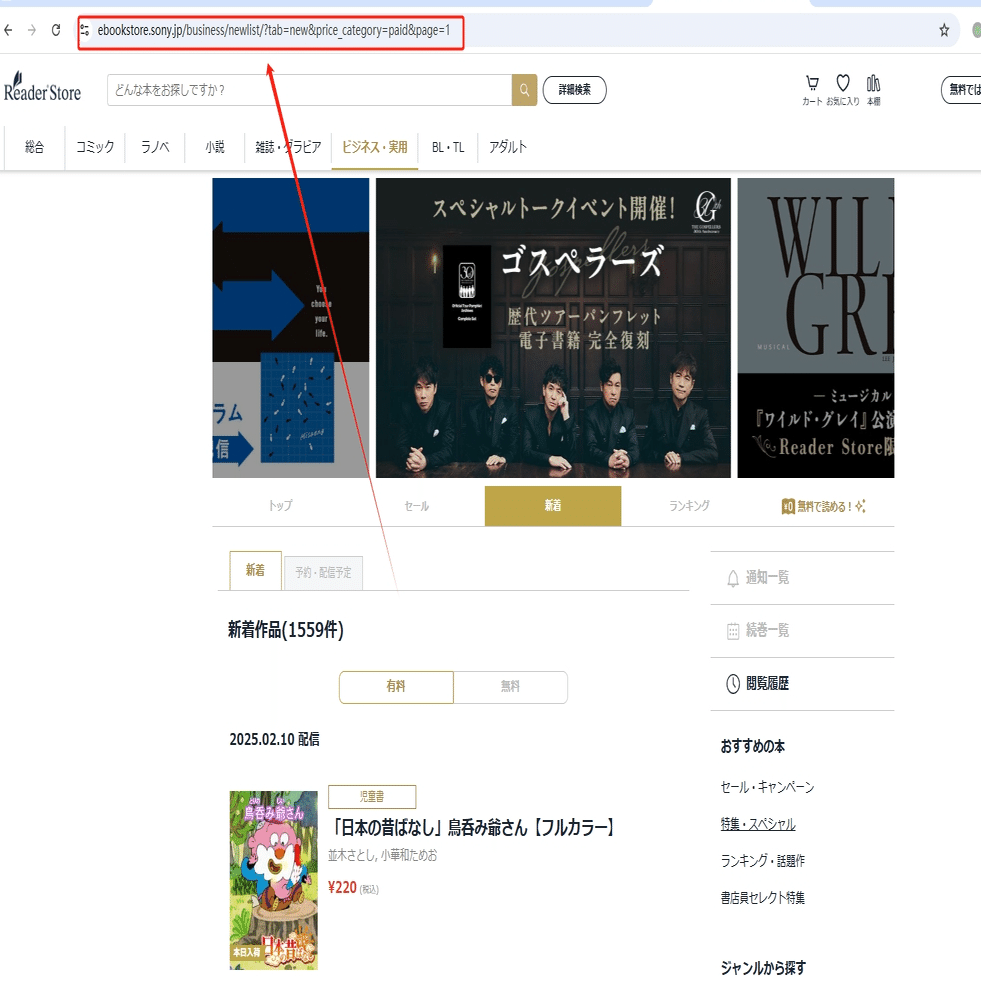This screenshot has height=981, width=981.
Task: Click the 無料では button at top right
Action: tap(962, 89)
